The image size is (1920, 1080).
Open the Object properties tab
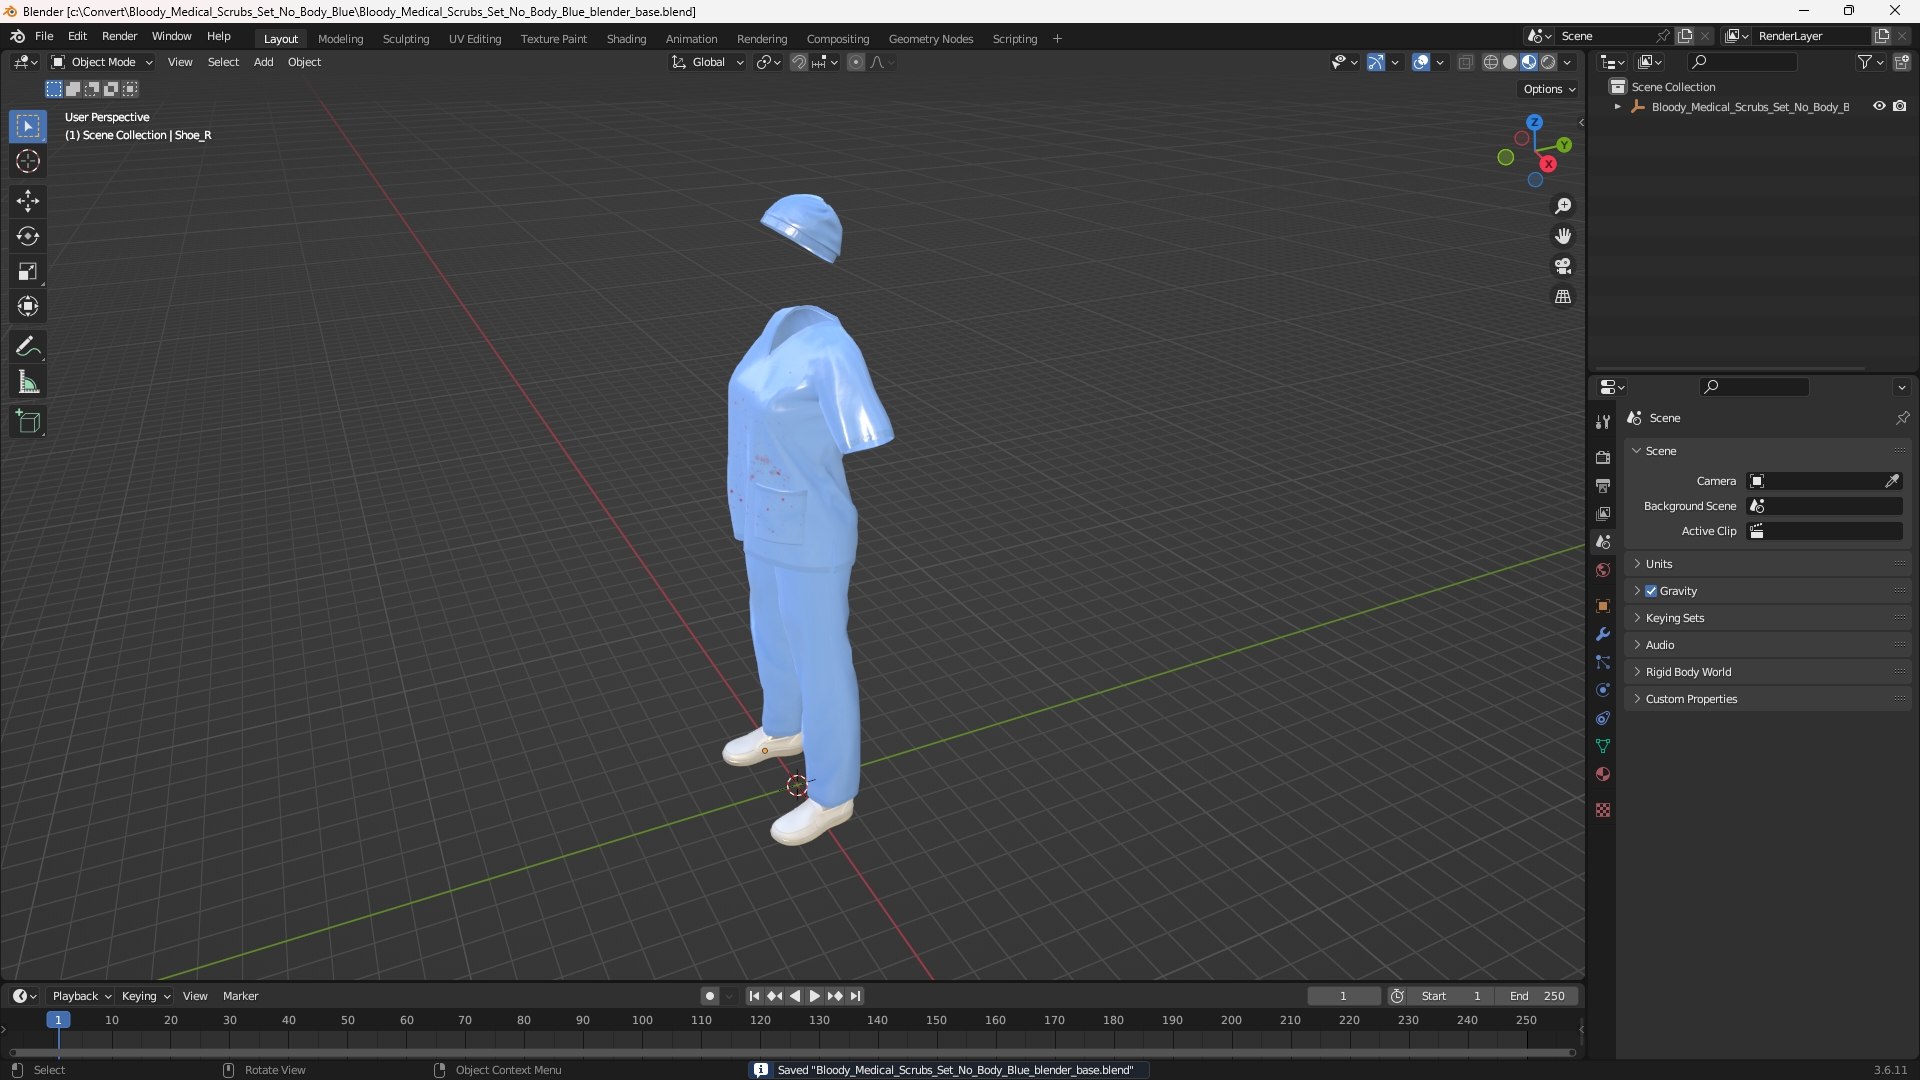click(1603, 606)
